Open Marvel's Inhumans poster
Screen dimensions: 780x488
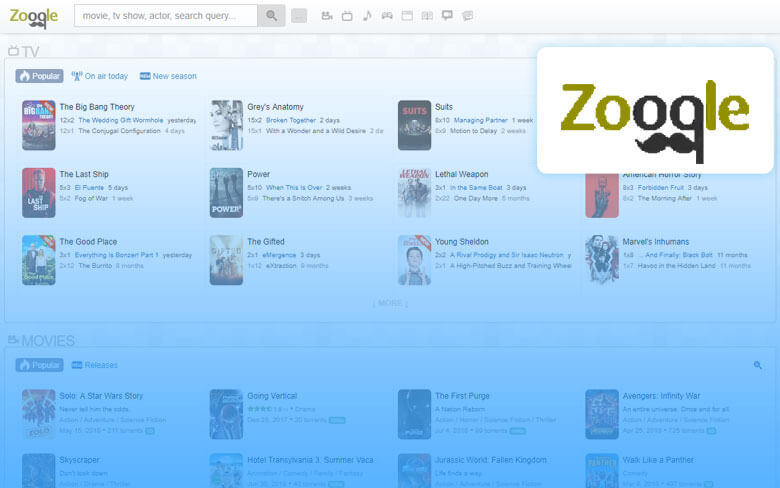coord(602,260)
